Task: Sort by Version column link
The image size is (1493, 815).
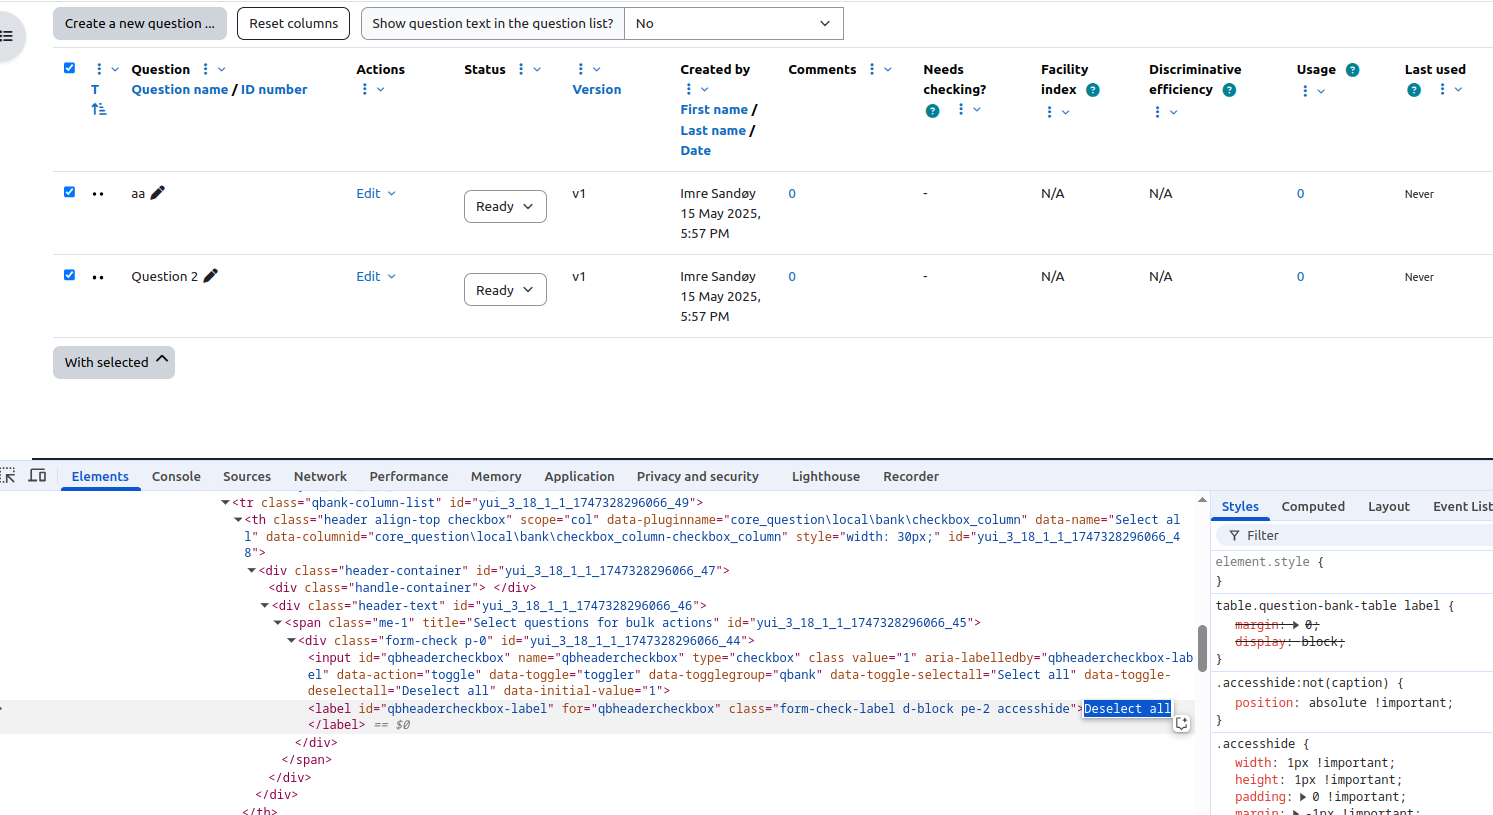Action: coord(597,90)
